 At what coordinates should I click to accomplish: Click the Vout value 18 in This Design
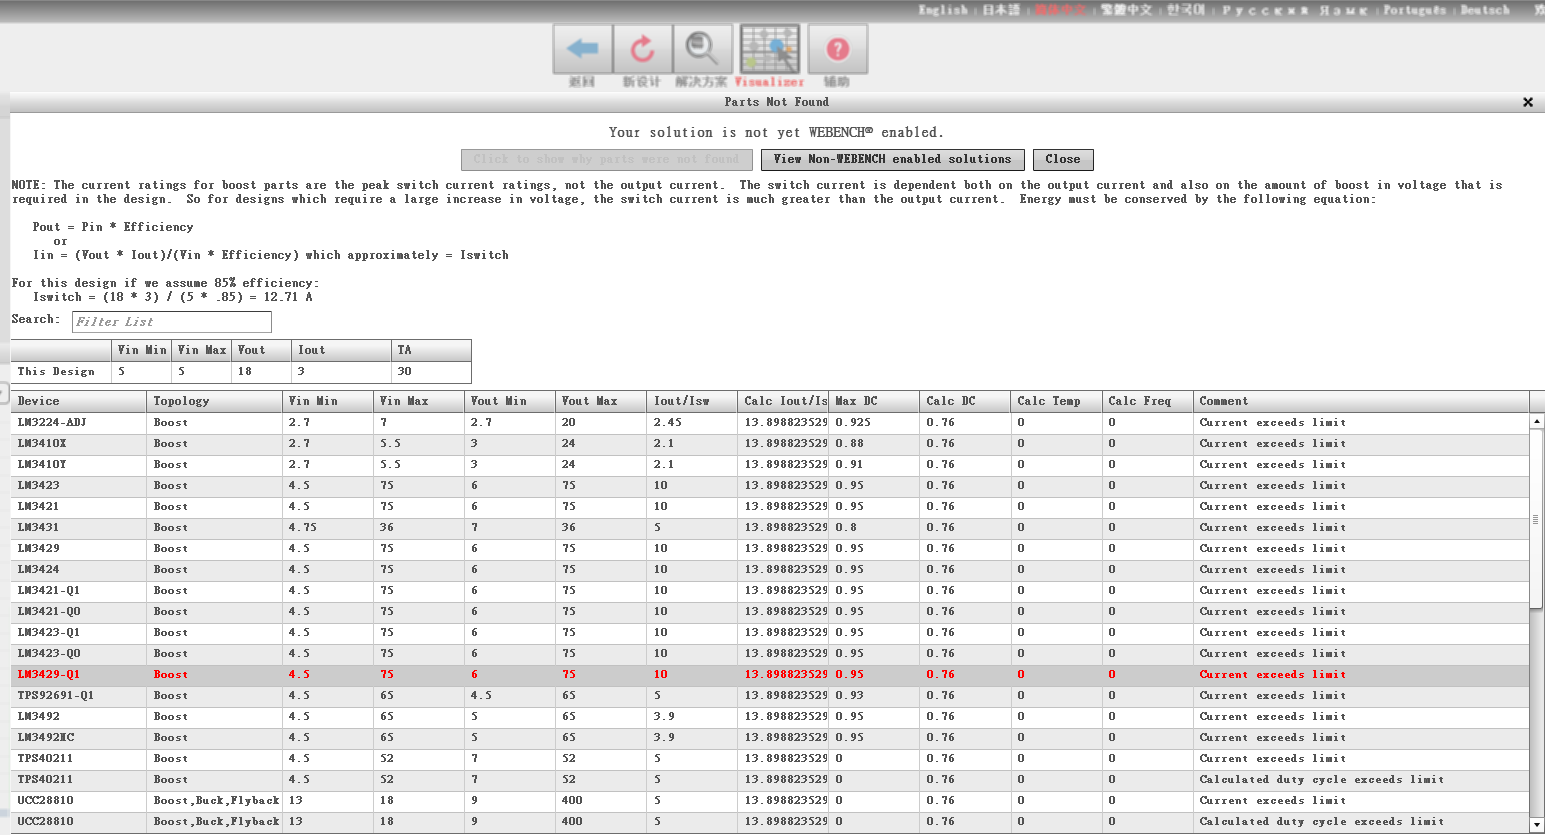click(245, 372)
